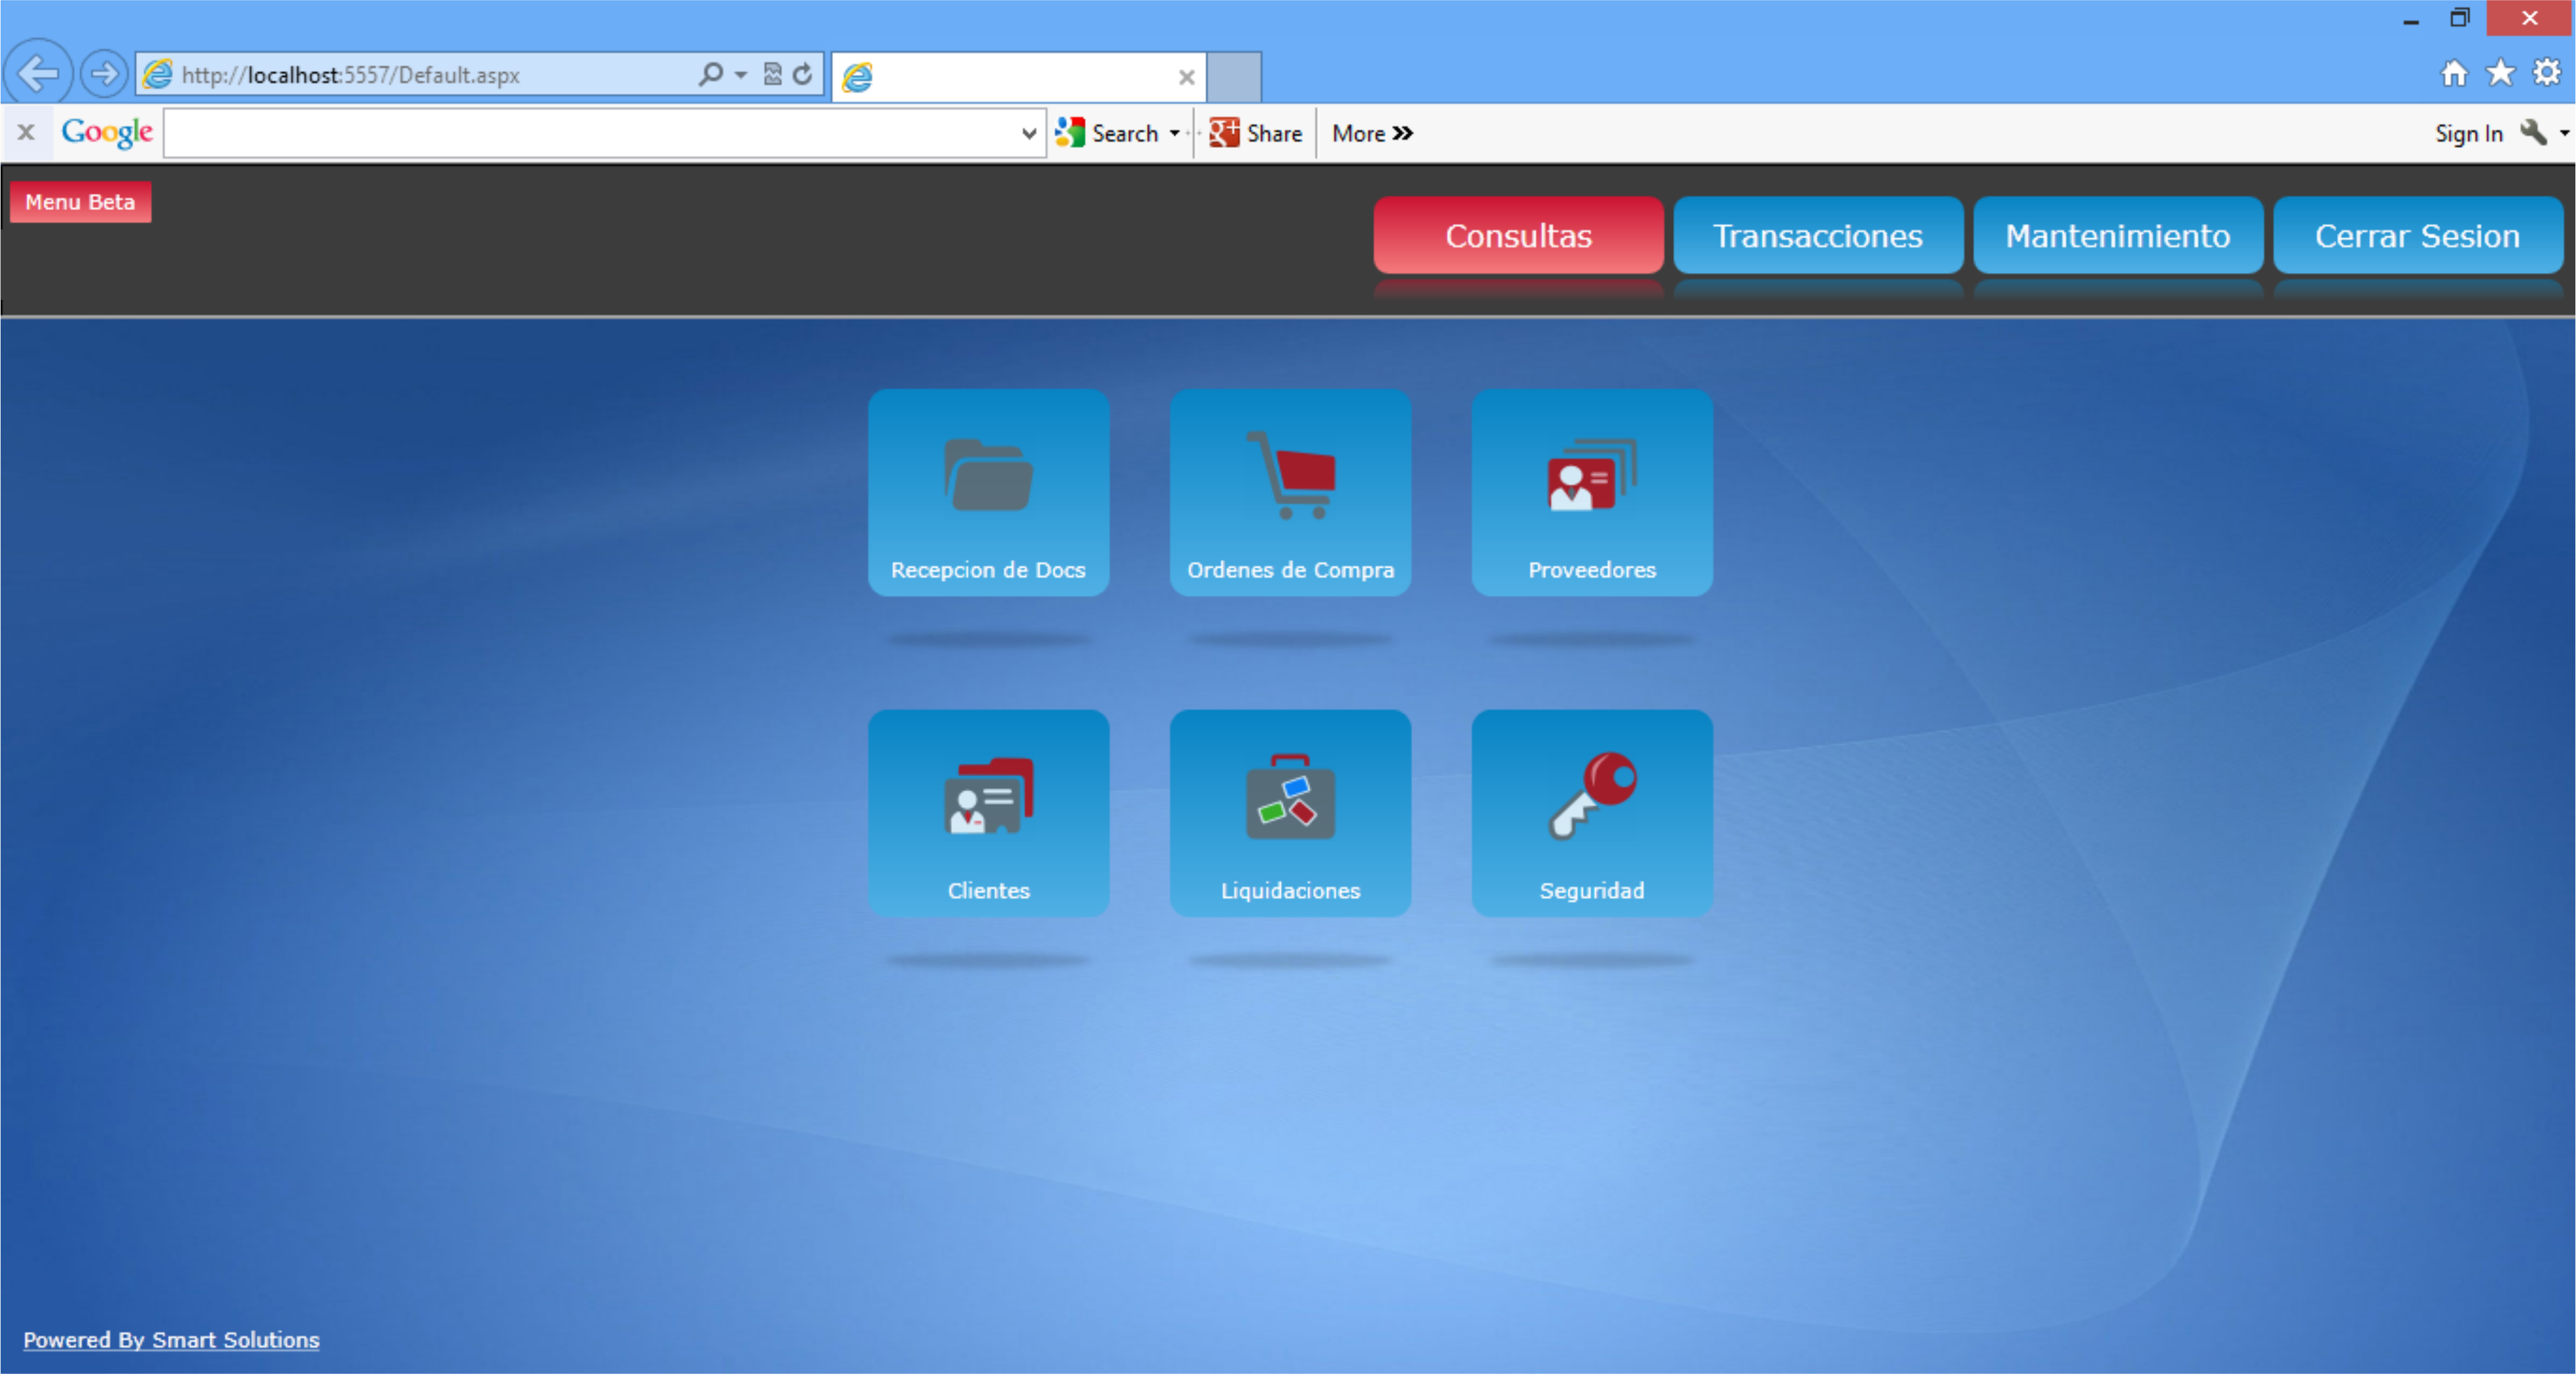Click the Google toolbar search input field
This screenshot has height=1374, width=2576.
tap(590, 133)
